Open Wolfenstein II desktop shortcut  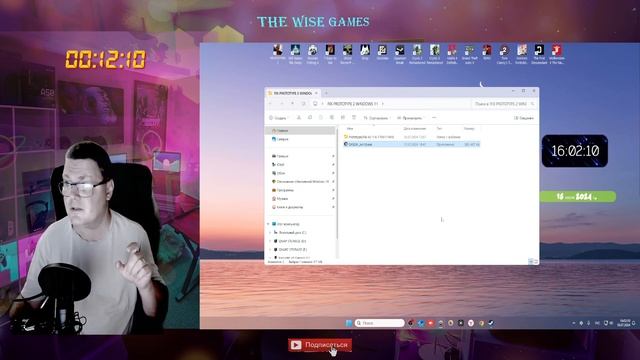point(557,54)
